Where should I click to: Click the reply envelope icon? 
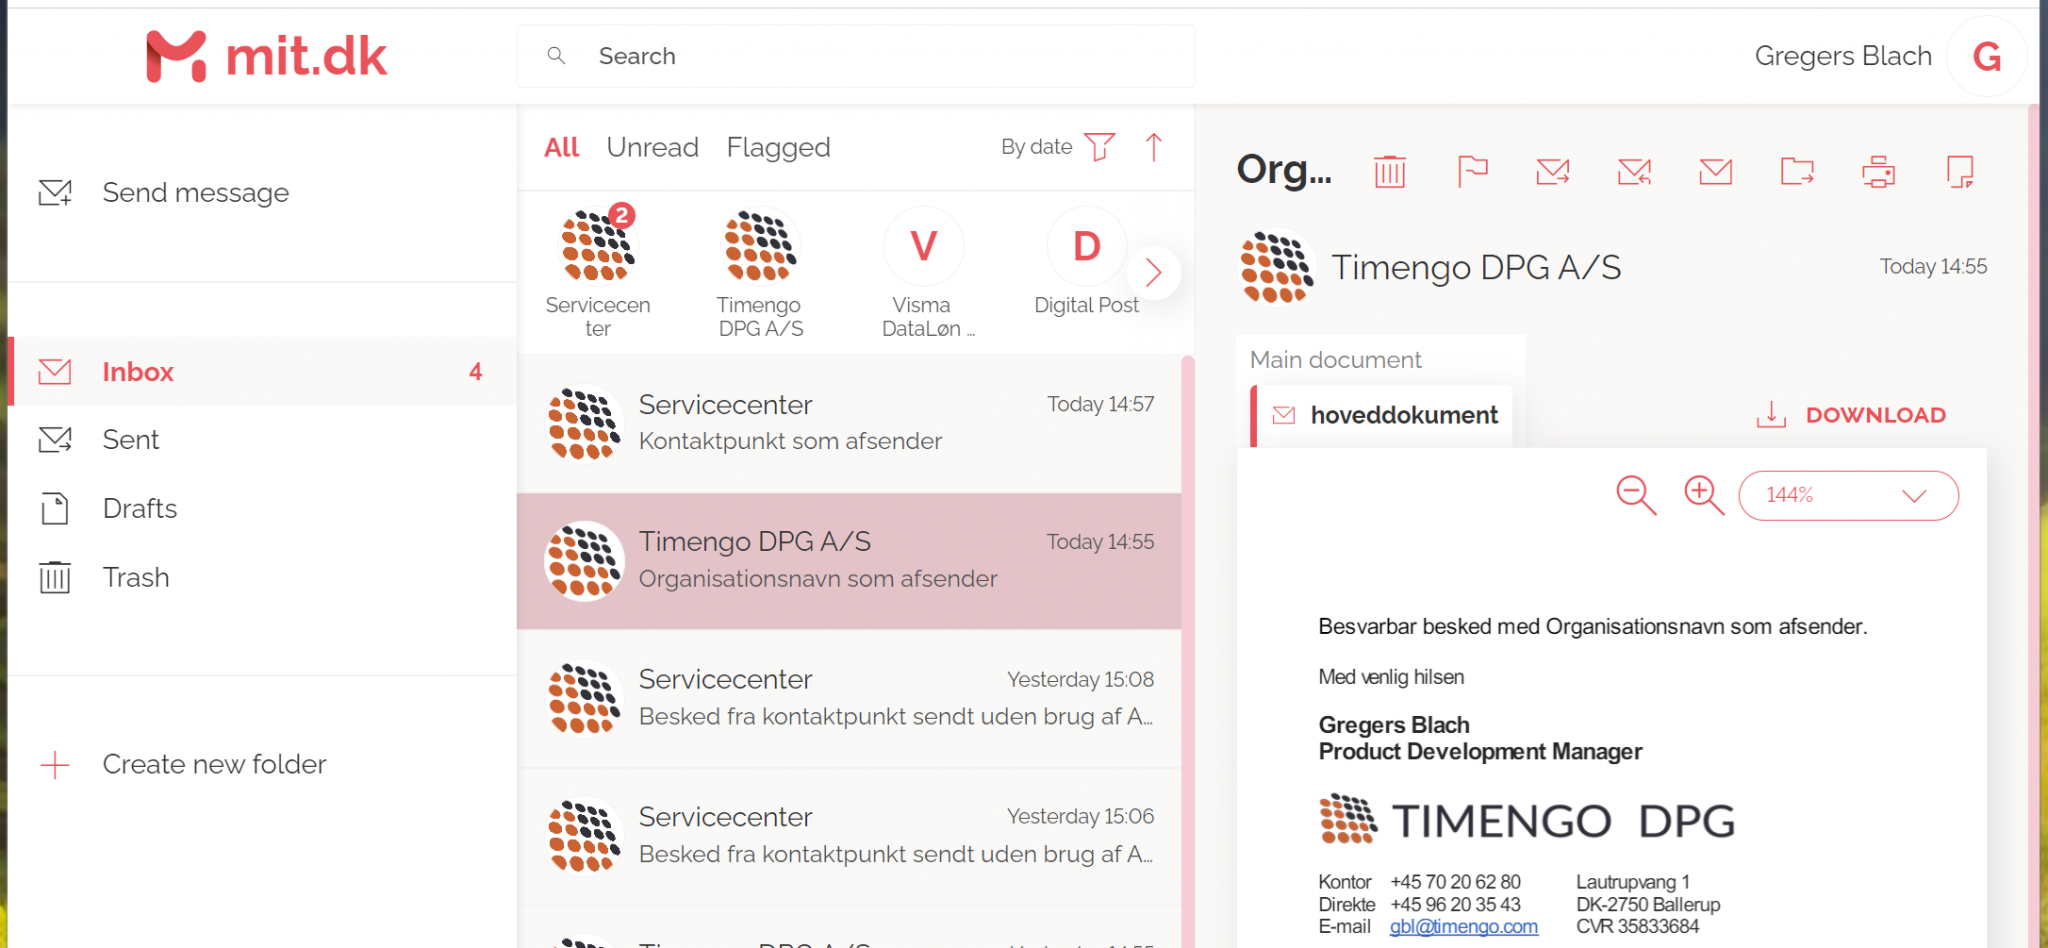coord(1634,172)
